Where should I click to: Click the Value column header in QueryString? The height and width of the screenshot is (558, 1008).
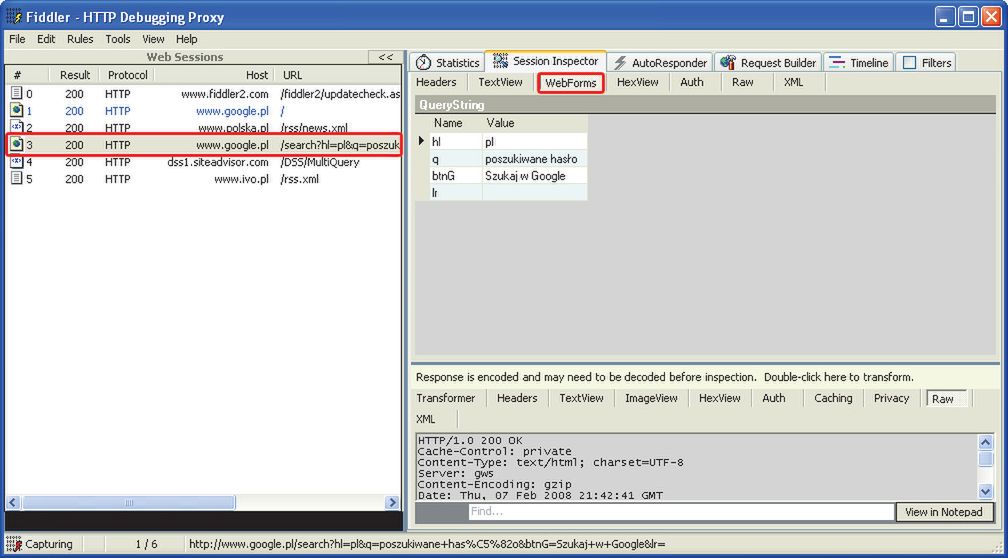(x=534, y=123)
